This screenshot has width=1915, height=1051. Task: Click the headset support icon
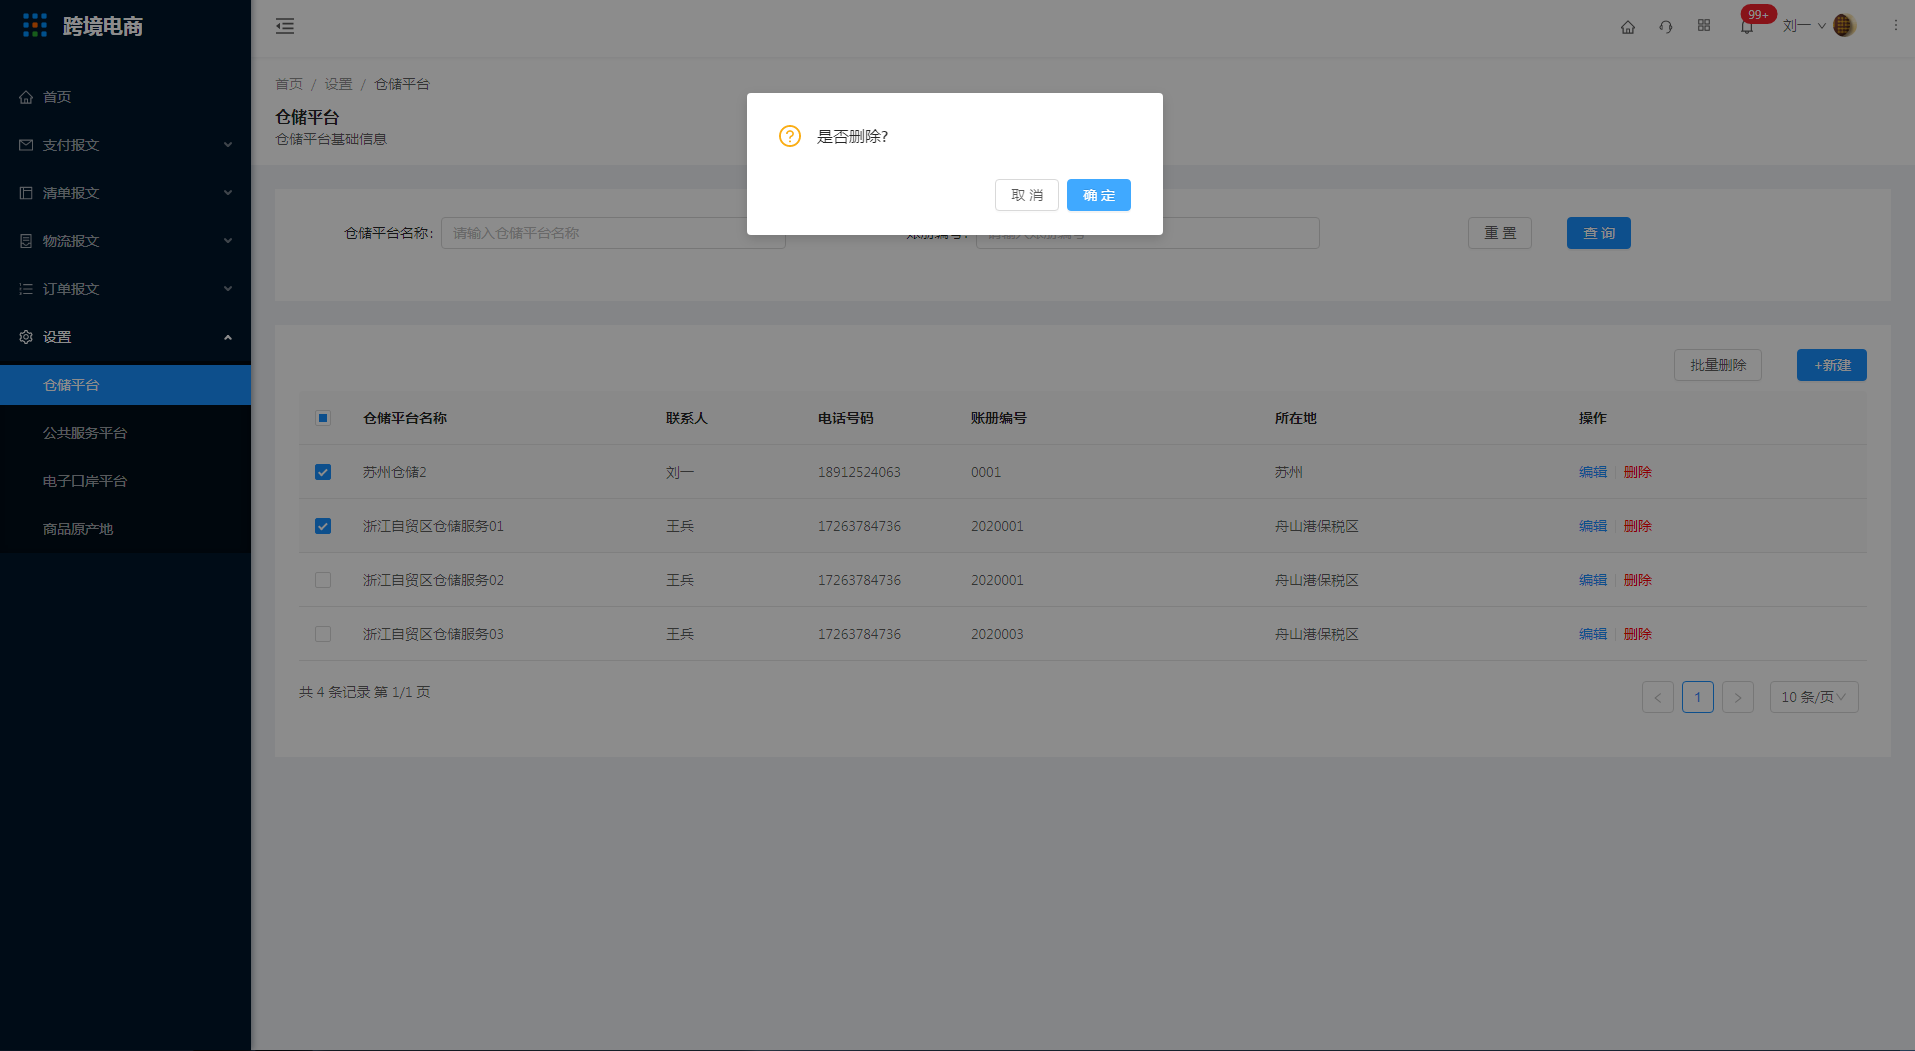(x=1666, y=27)
